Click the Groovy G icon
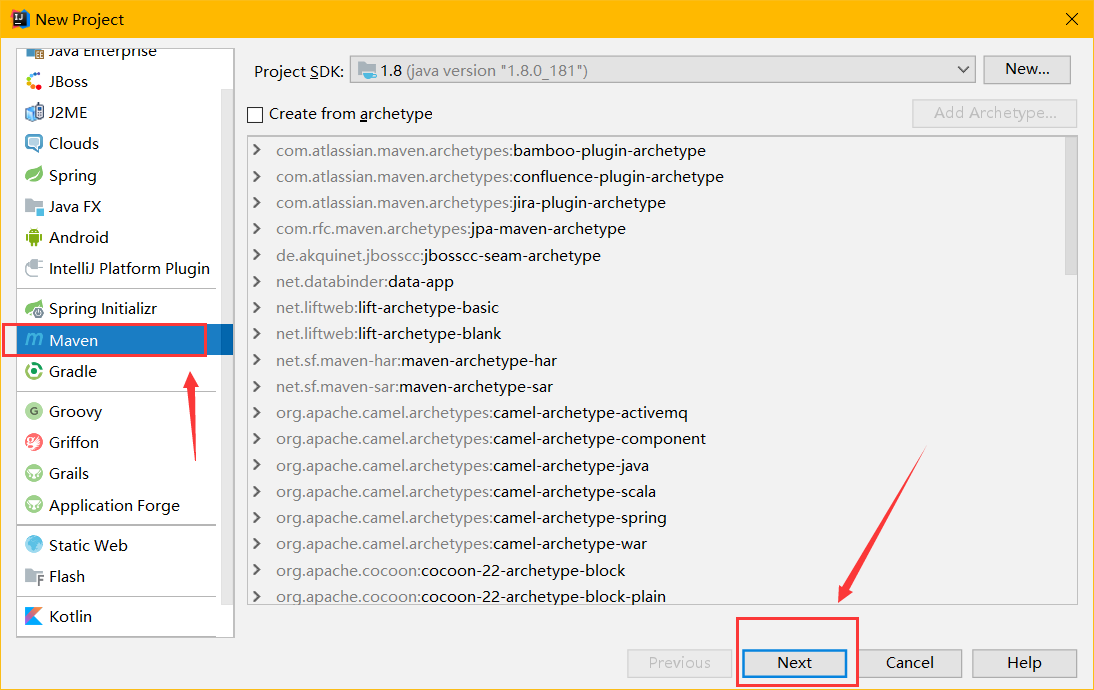1094x690 pixels. [x=33, y=411]
